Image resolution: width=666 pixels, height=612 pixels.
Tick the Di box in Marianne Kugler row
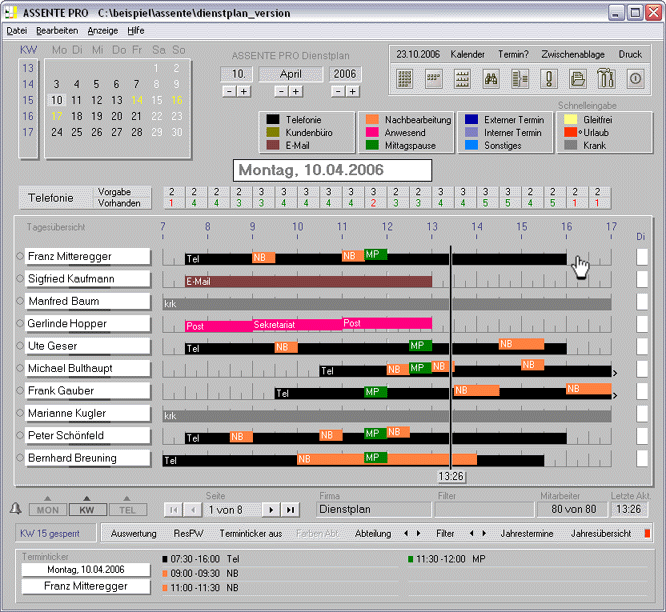click(642, 414)
